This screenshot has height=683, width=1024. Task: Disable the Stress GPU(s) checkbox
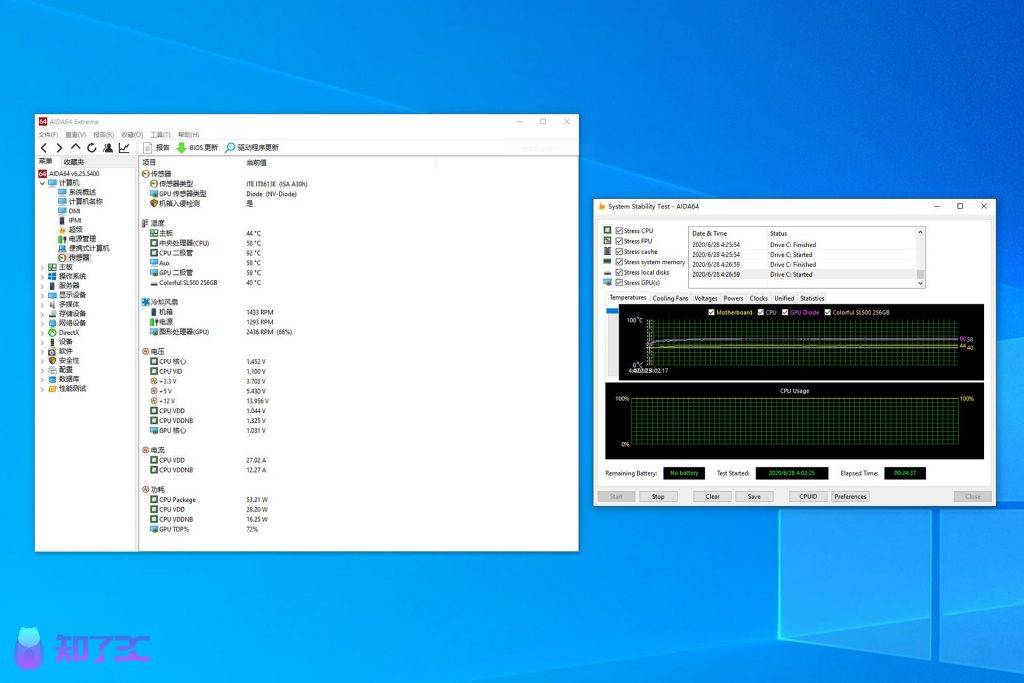(619, 283)
